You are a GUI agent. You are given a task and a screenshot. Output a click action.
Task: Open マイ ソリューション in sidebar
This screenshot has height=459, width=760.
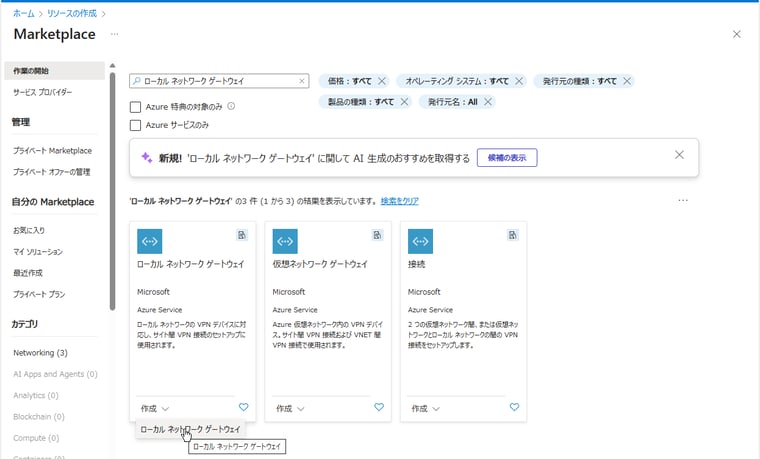click(38, 252)
